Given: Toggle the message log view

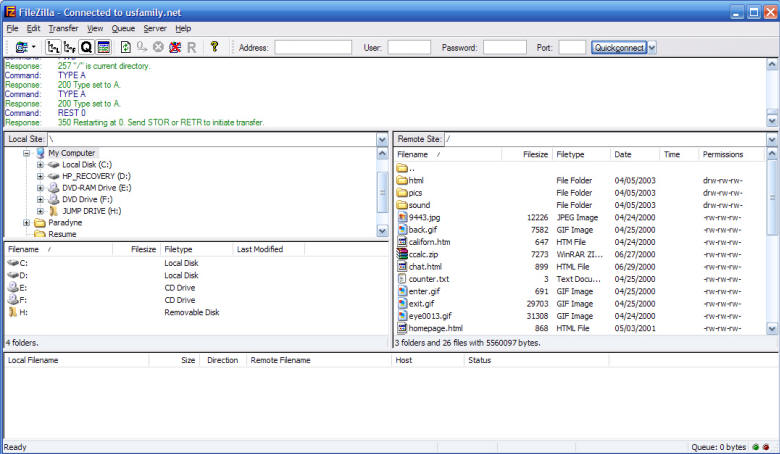Looking at the screenshot, I should (103, 47).
